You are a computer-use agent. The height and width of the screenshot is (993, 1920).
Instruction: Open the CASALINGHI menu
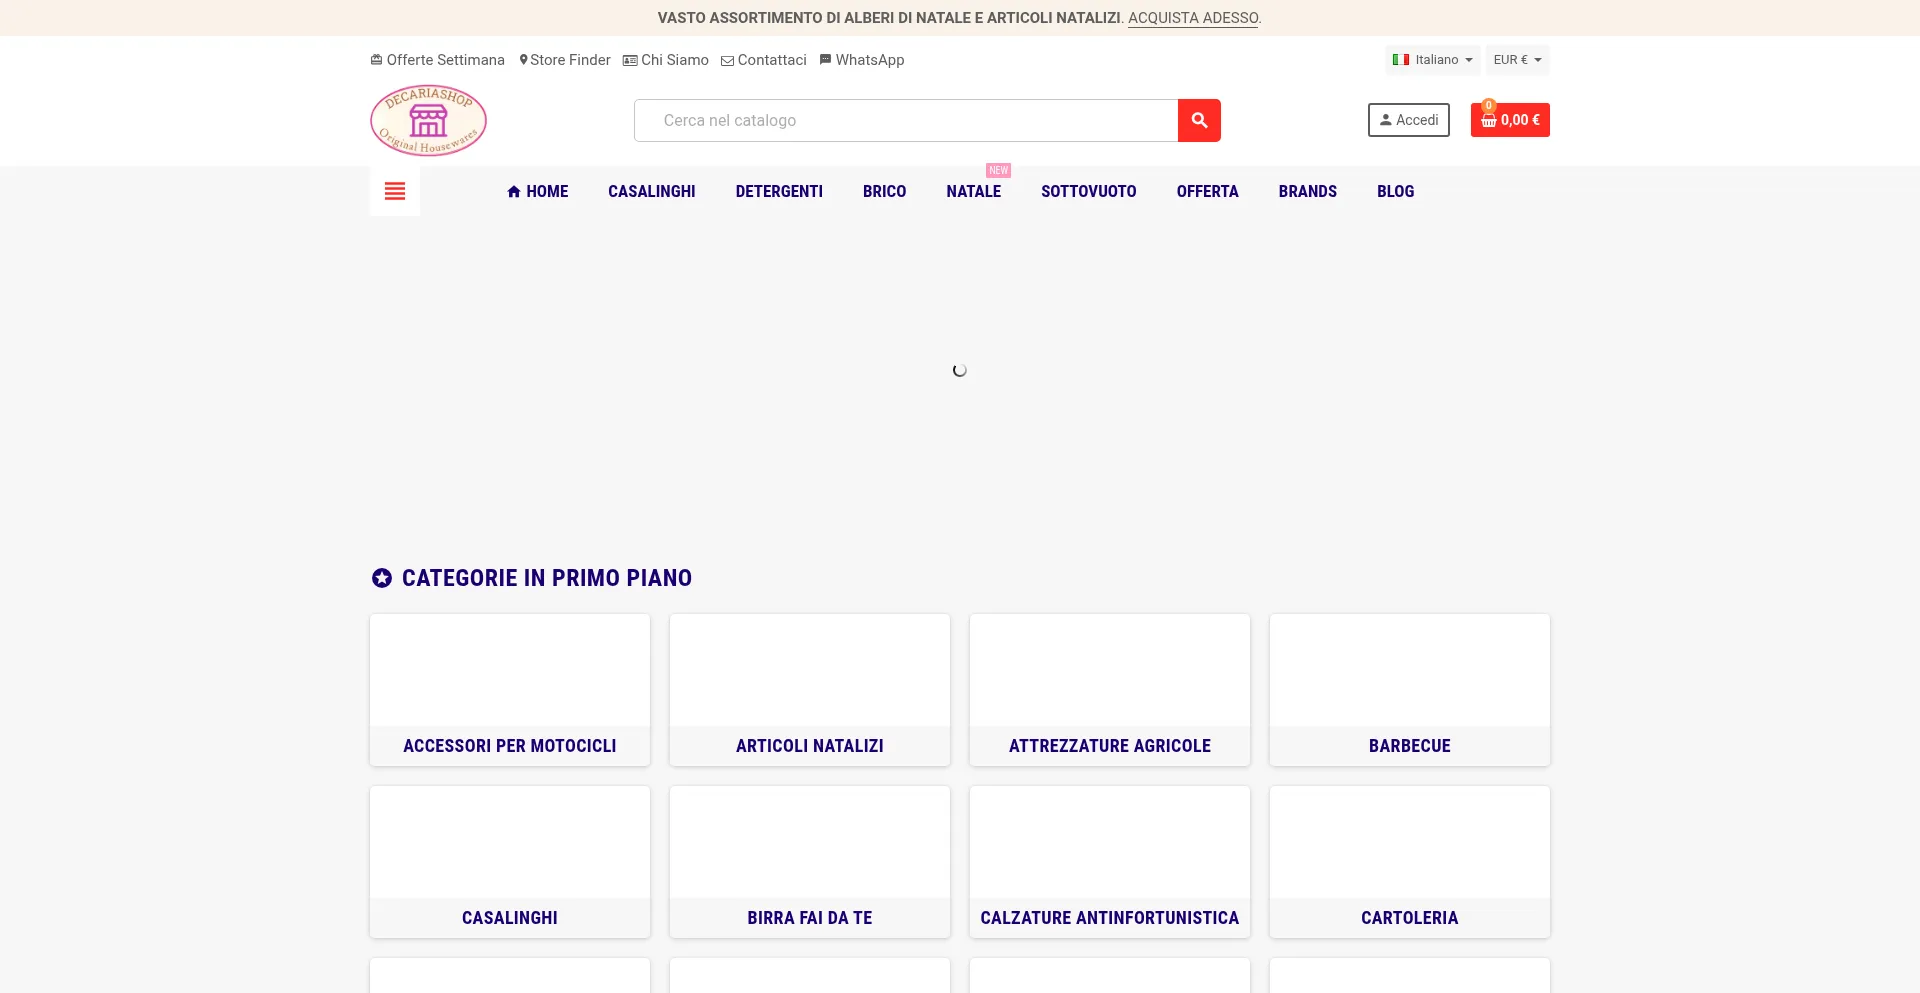coord(652,191)
